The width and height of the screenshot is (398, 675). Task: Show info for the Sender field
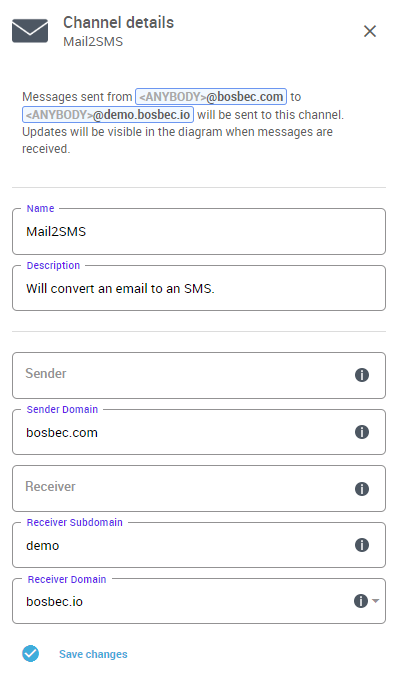point(361,375)
